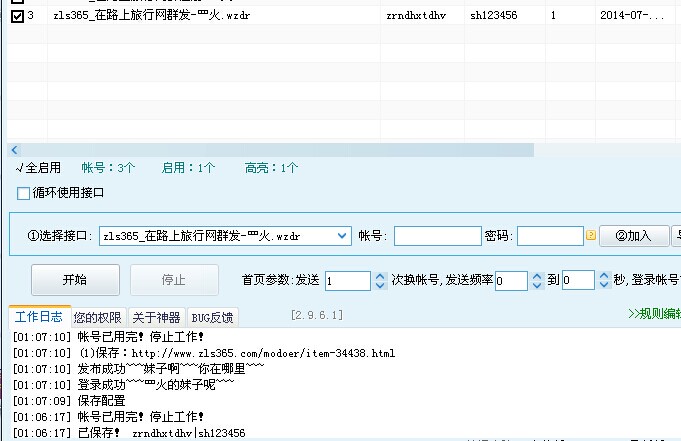Click the 发布成功 log line
The image size is (681, 441).
[x=139, y=369]
